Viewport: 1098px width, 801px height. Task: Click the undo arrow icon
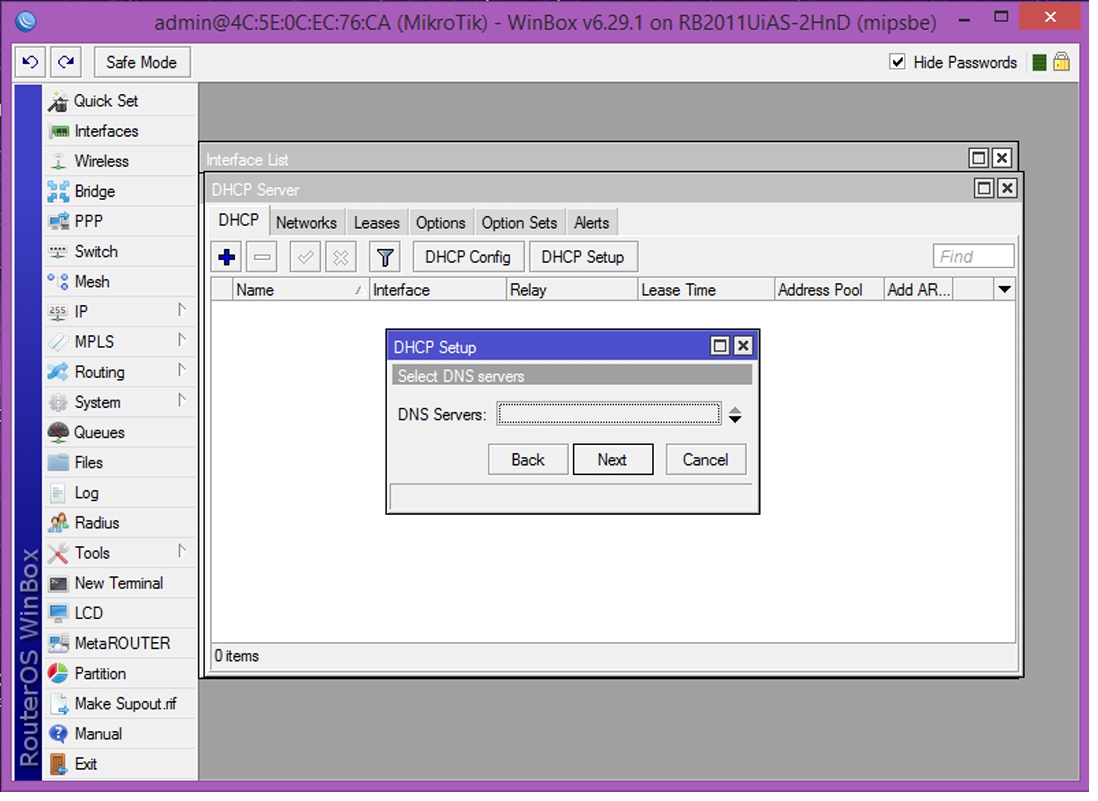pyautogui.click(x=30, y=62)
